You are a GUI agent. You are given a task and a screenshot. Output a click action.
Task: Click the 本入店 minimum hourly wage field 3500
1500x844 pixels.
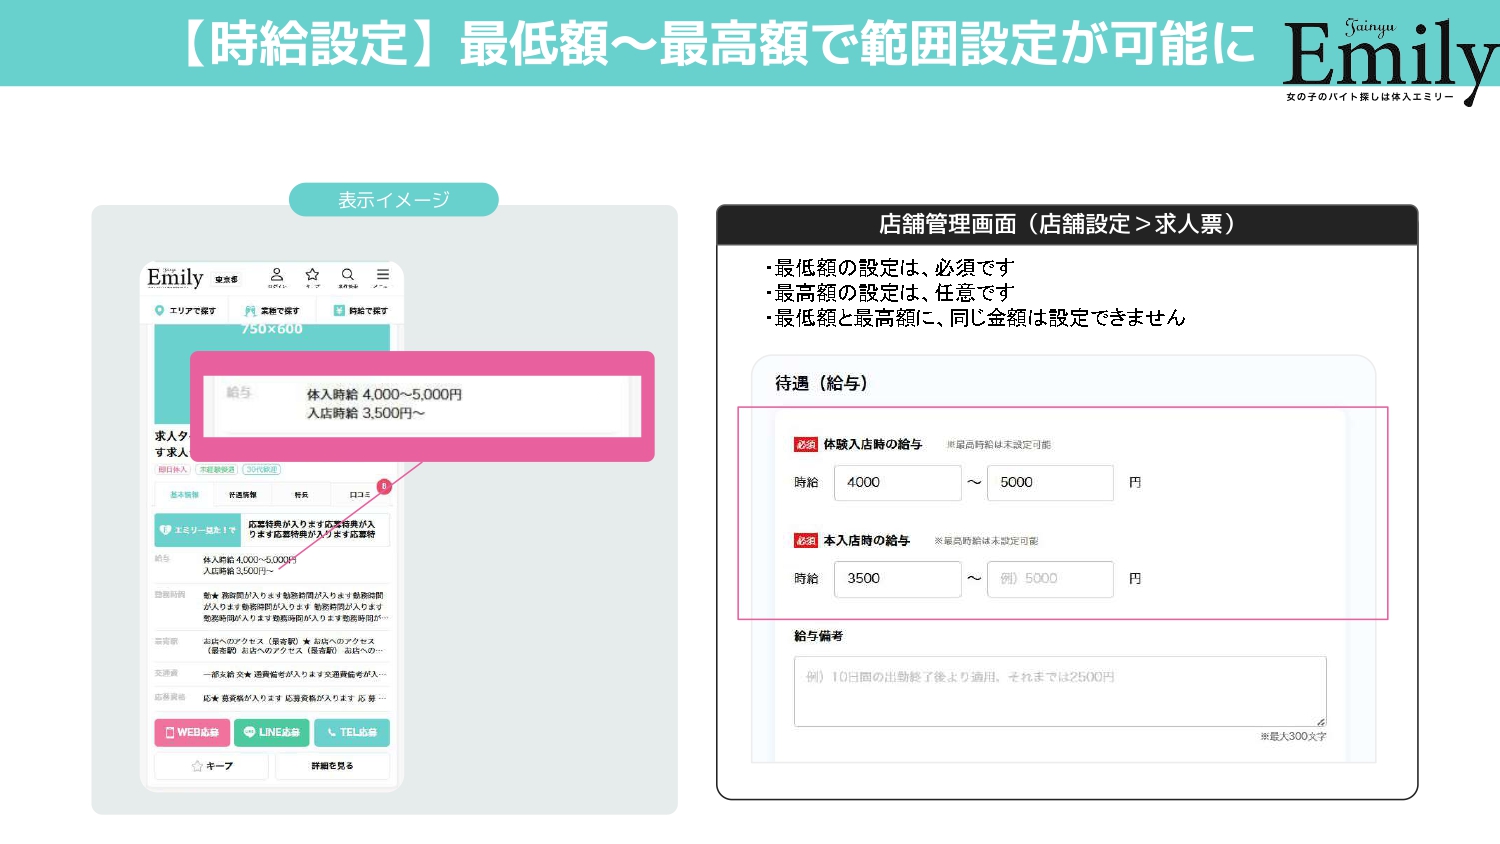point(897,579)
